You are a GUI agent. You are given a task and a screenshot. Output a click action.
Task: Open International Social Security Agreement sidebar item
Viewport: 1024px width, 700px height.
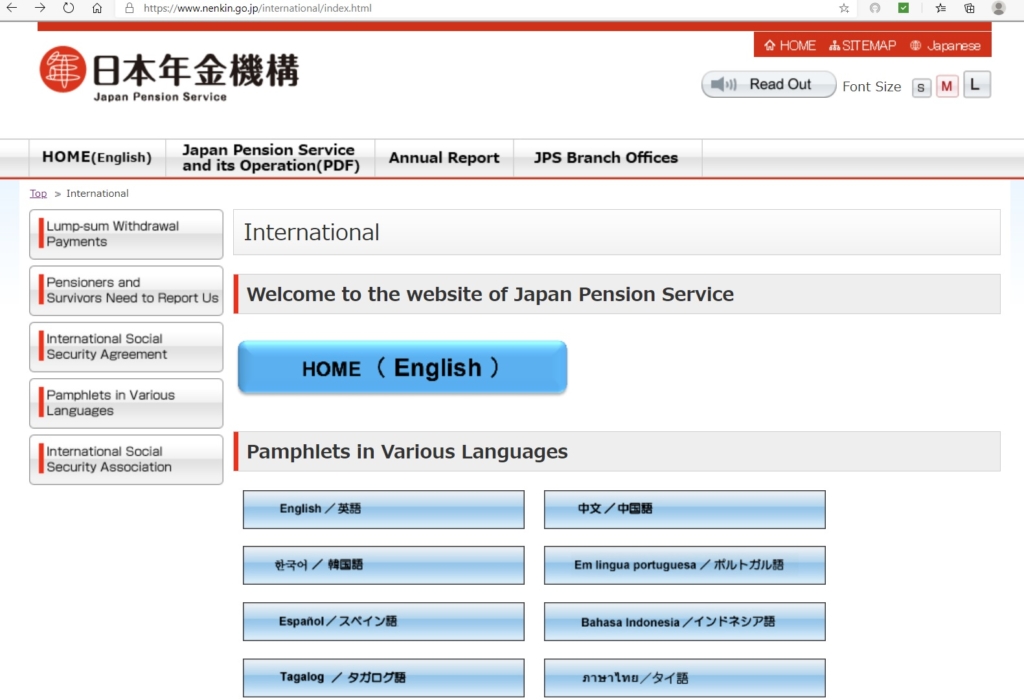coord(126,347)
